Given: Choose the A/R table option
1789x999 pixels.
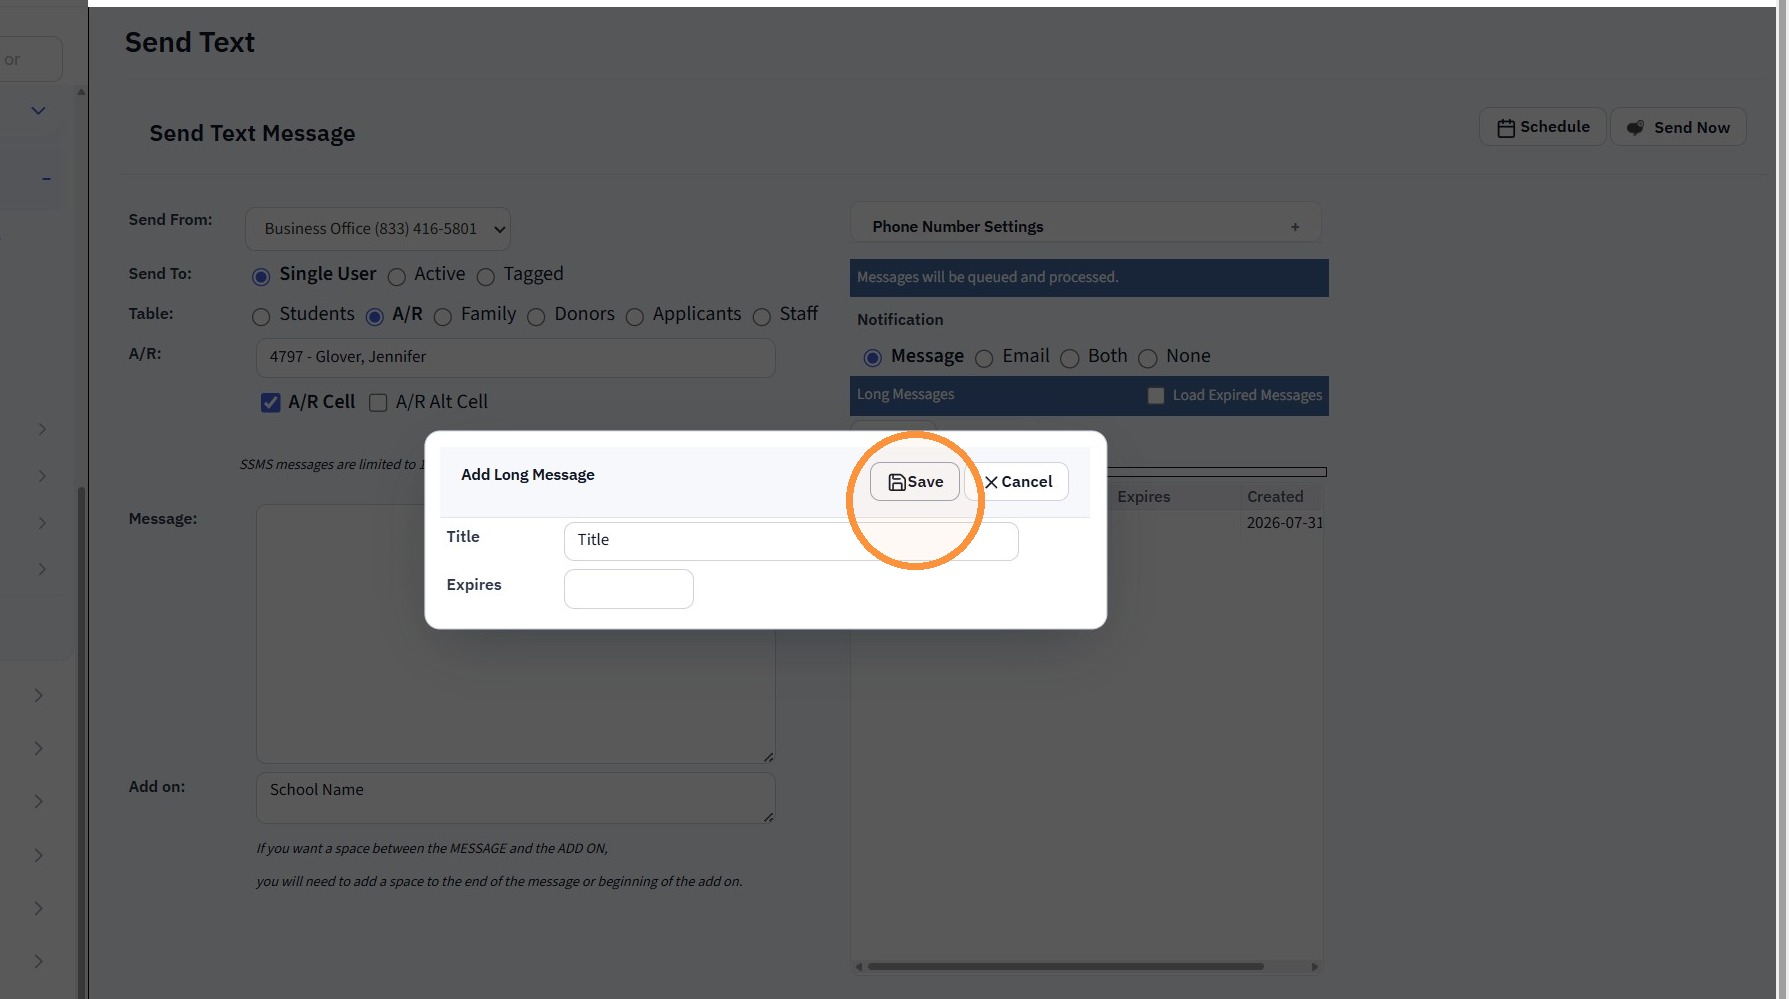Looking at the screenshot, I should (375, 317).
